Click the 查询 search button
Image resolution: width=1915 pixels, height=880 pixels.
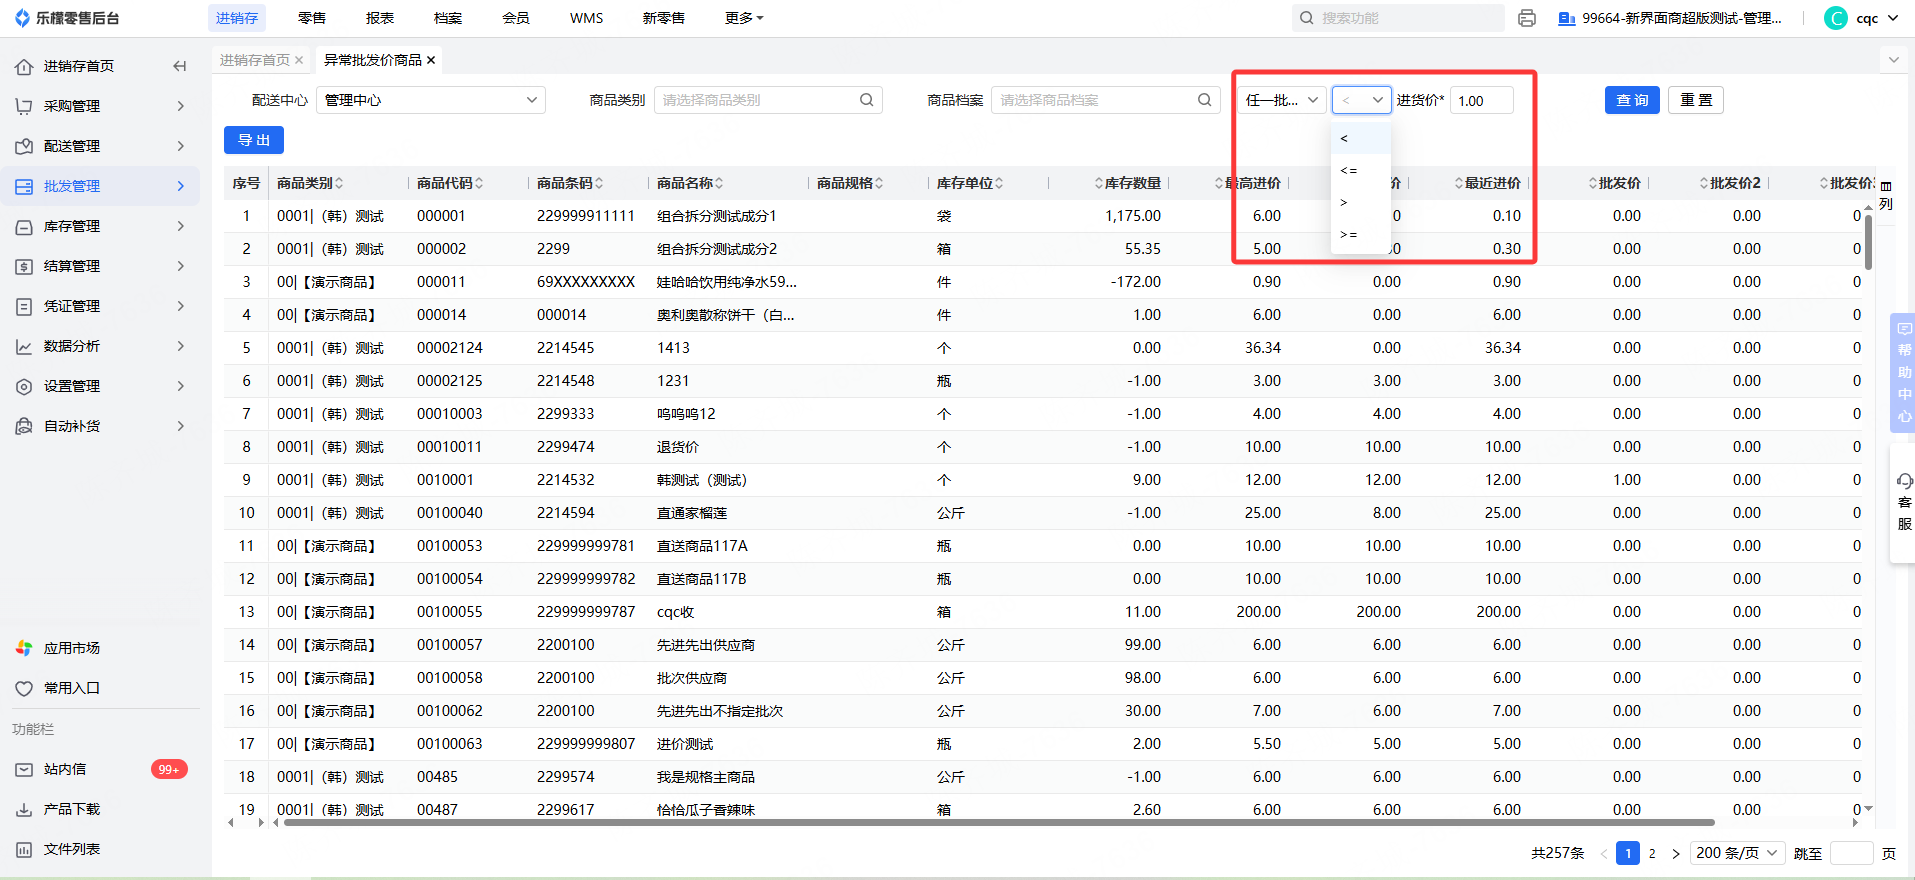tap(1632, 100)
